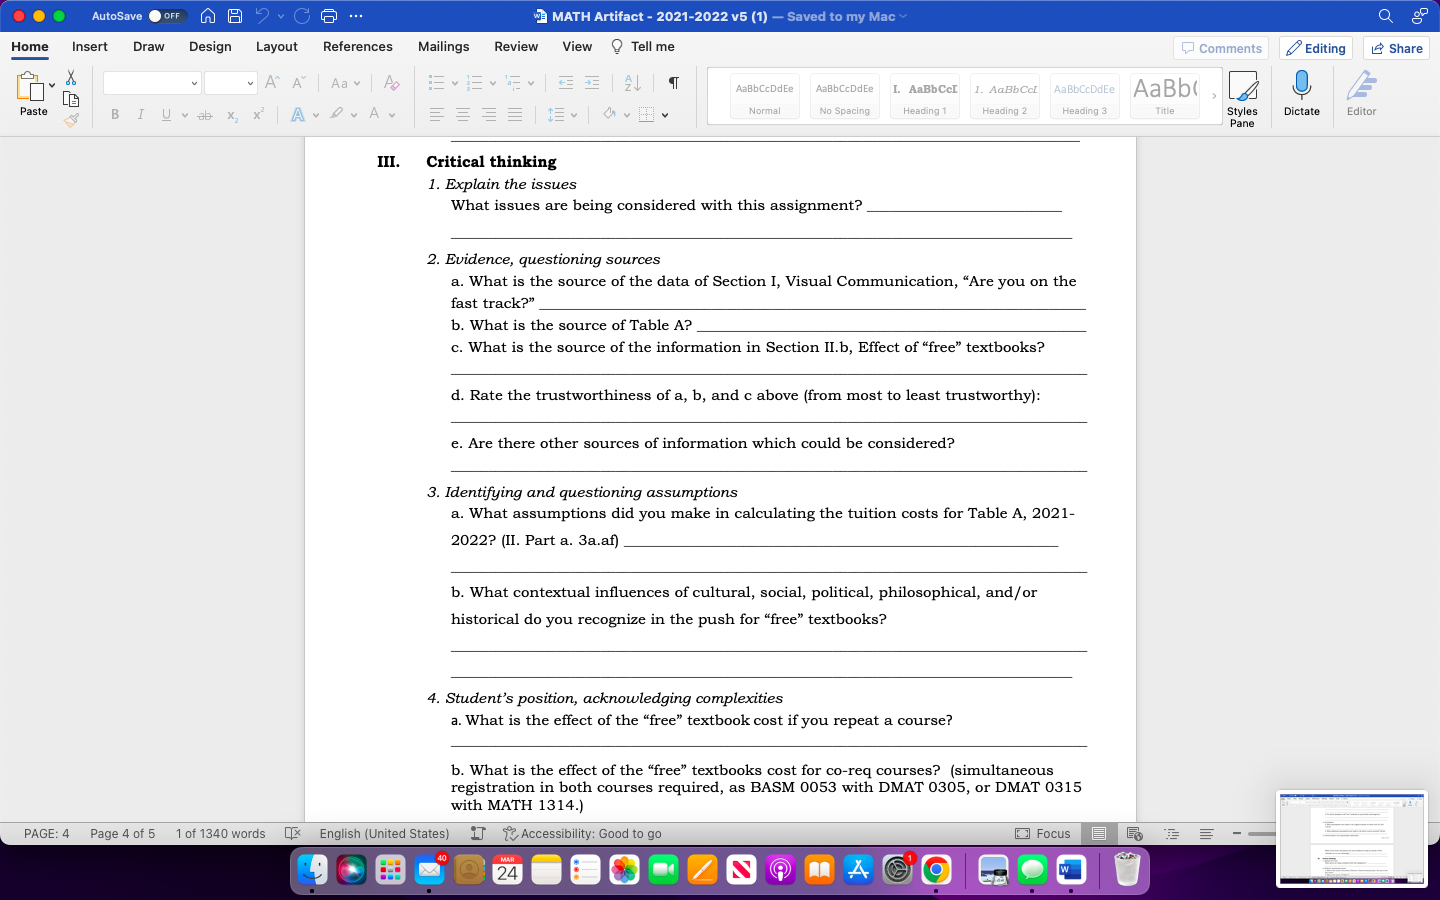Toggle bold formatting
The image size is (1440, 900).
click(114, 114)
